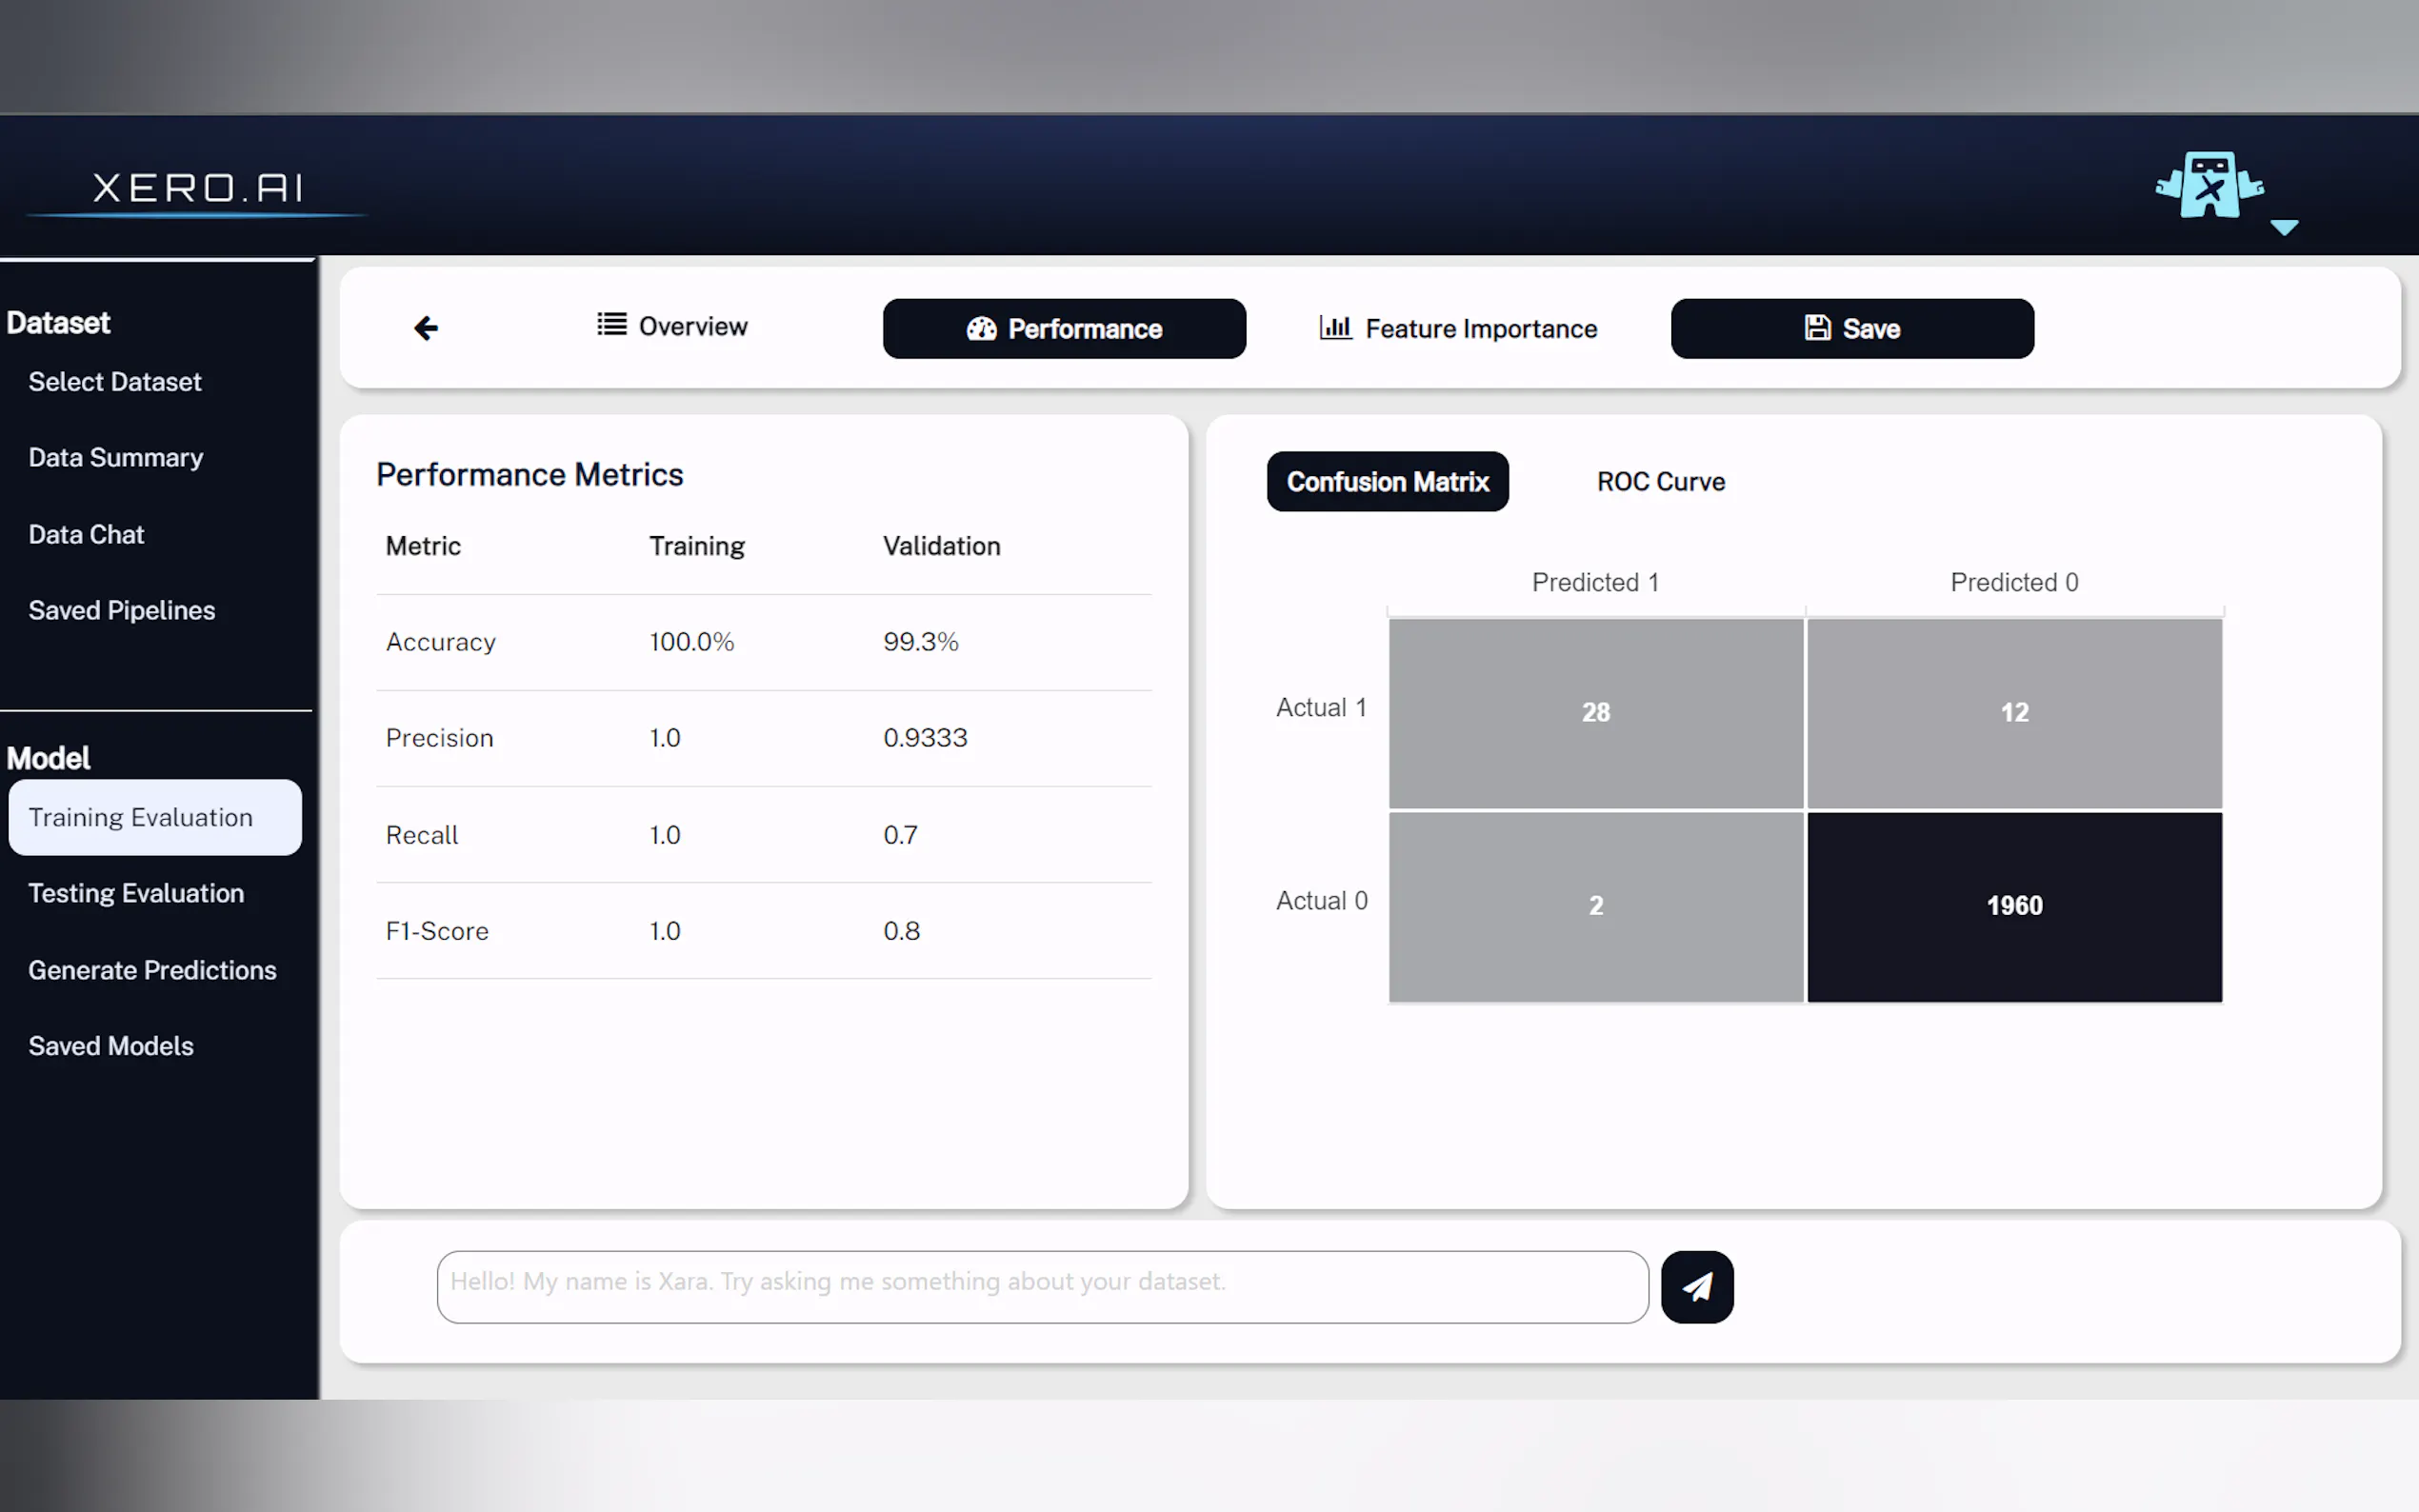Switch to the ROC Curve view
This screenshot has width=2419, height=1512.
(x=1660, y=481)
